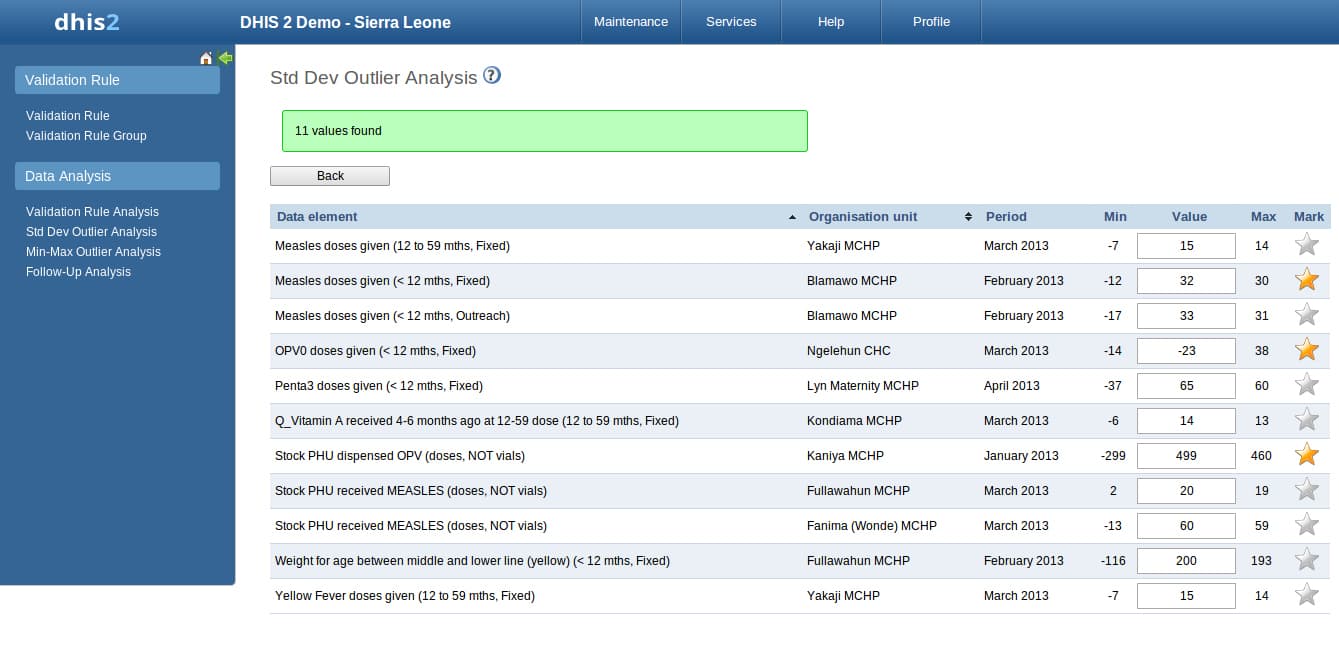This screenshot has height=664, width=1339.
Task: Open the help icon beside page title
Action: point(492,76)
